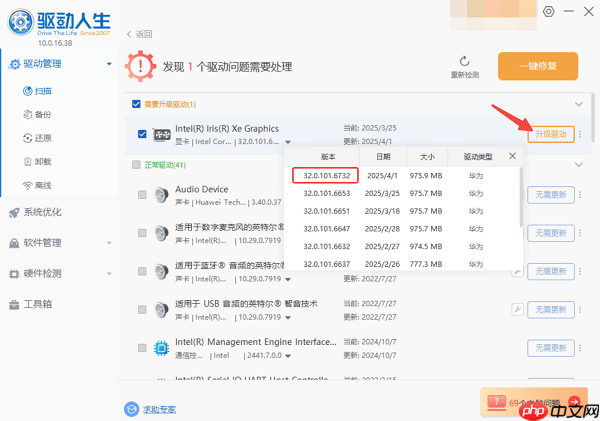The width and height of the screenshot is (600, 421).
Task: Click the 驱动人生 logo icon
Action: [21, 22]
